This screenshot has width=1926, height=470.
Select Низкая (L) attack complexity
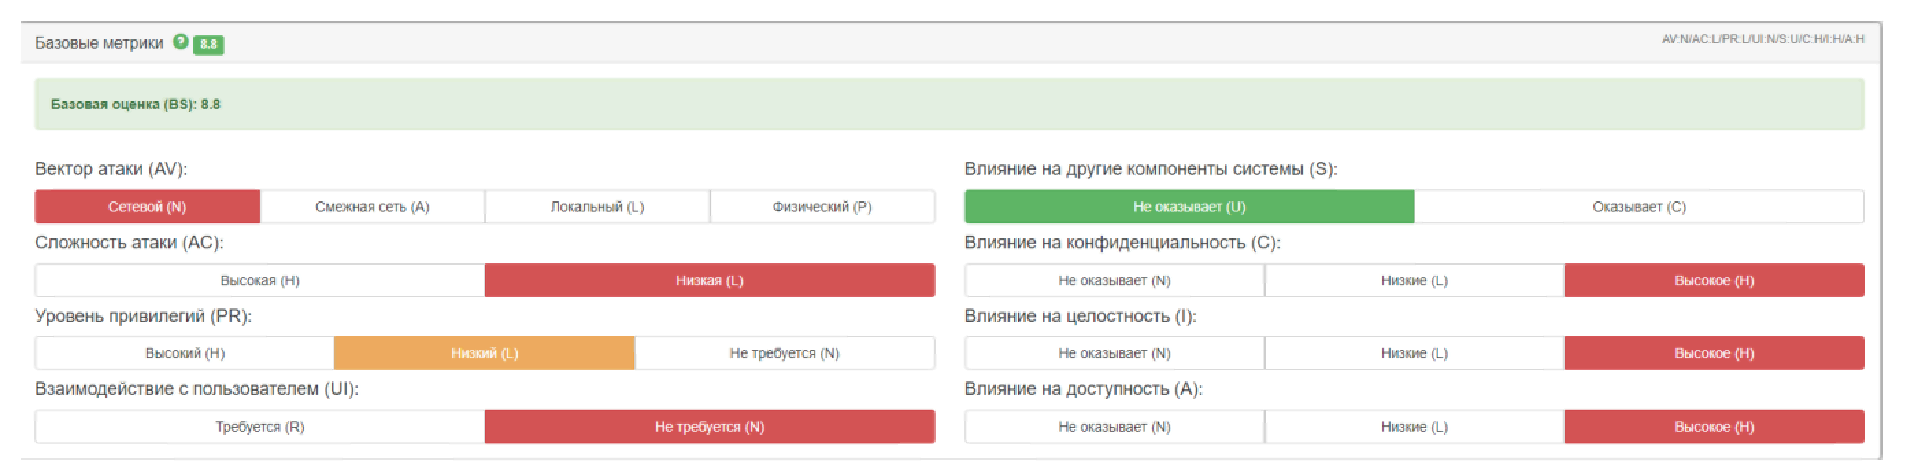[709, 281]
